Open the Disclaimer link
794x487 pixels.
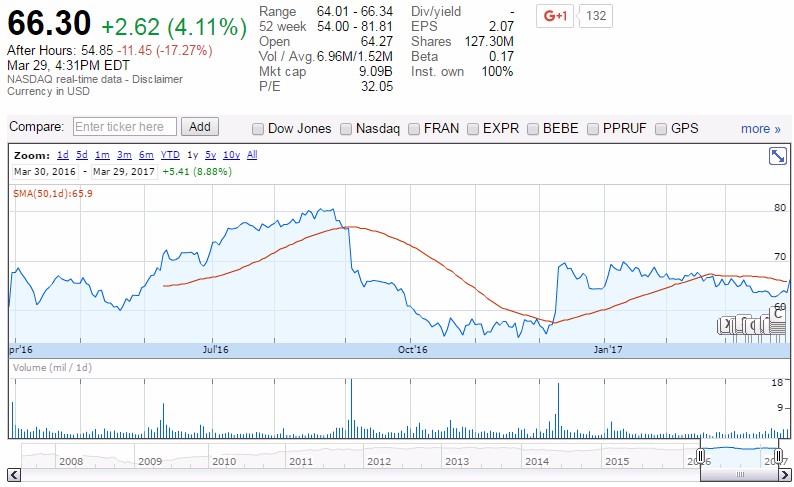(x=157, y=79)
